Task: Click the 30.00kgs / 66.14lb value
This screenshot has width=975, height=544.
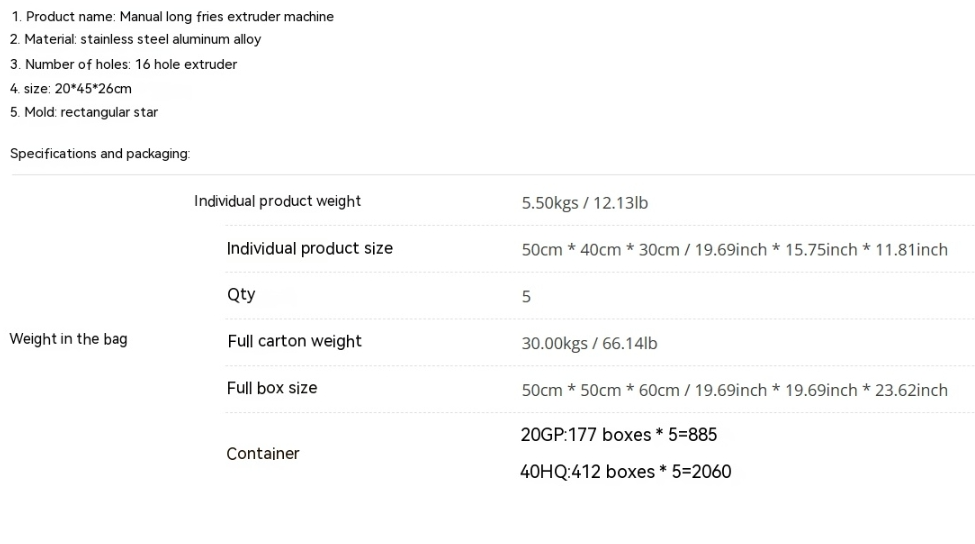Action: (x=589, y=343)
